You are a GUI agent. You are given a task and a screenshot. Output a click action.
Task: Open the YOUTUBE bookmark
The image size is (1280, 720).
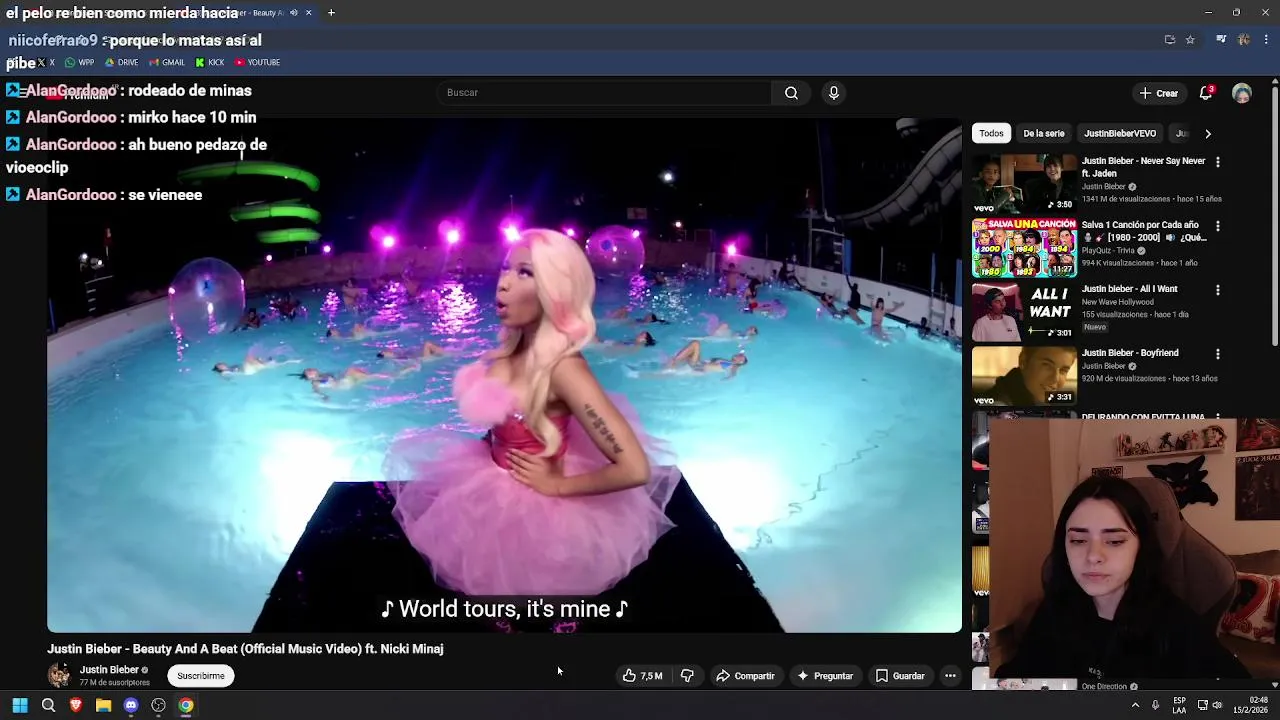point(257,62)
